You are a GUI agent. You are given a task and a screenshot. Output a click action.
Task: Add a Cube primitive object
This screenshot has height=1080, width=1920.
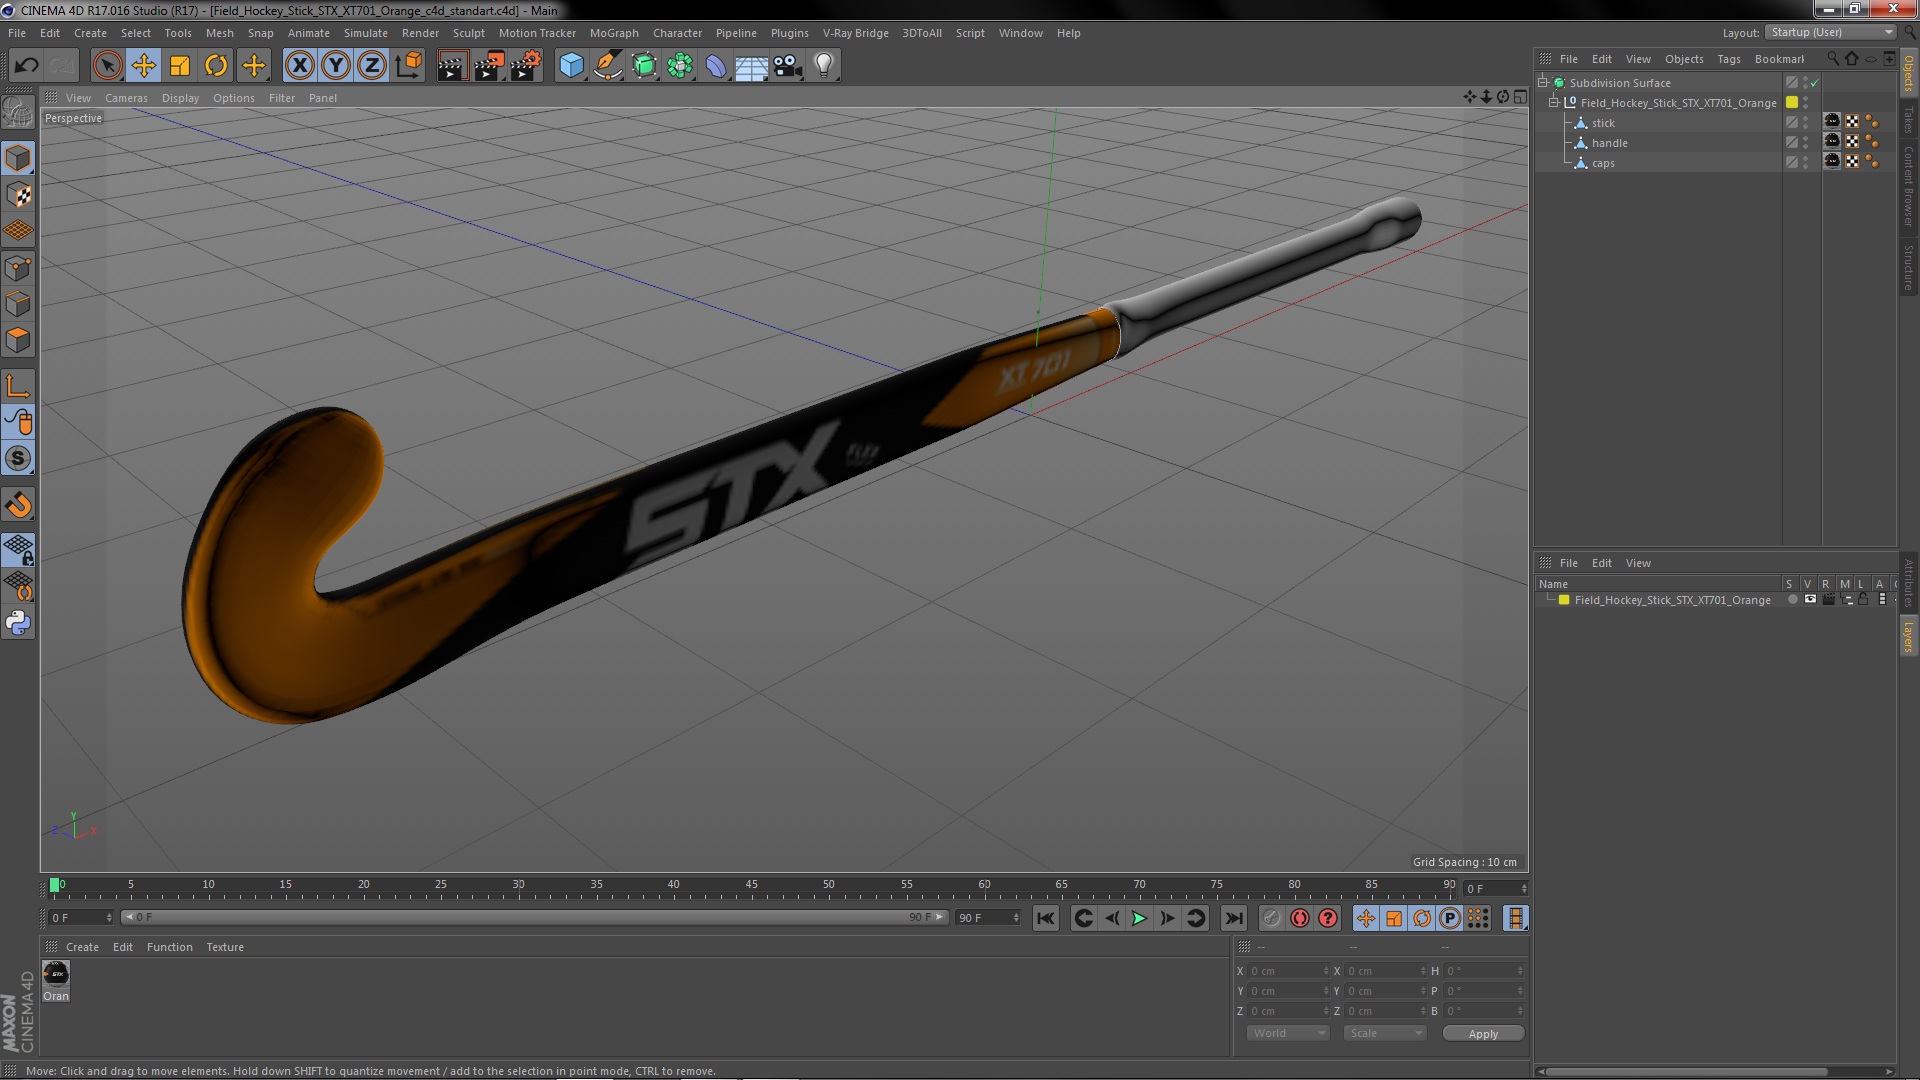(x=571, y=66)
